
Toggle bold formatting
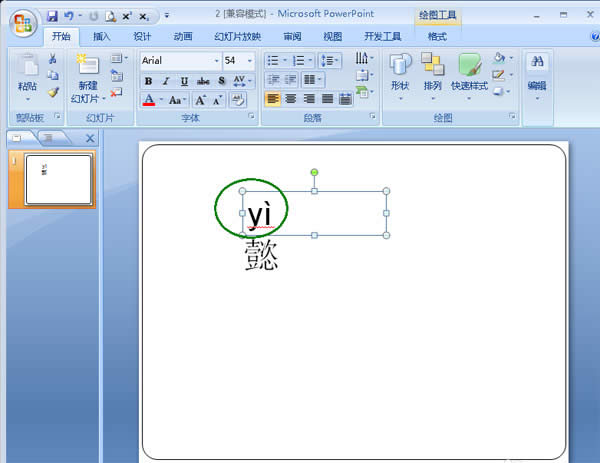pyautogui.click(x=149, y=81)
